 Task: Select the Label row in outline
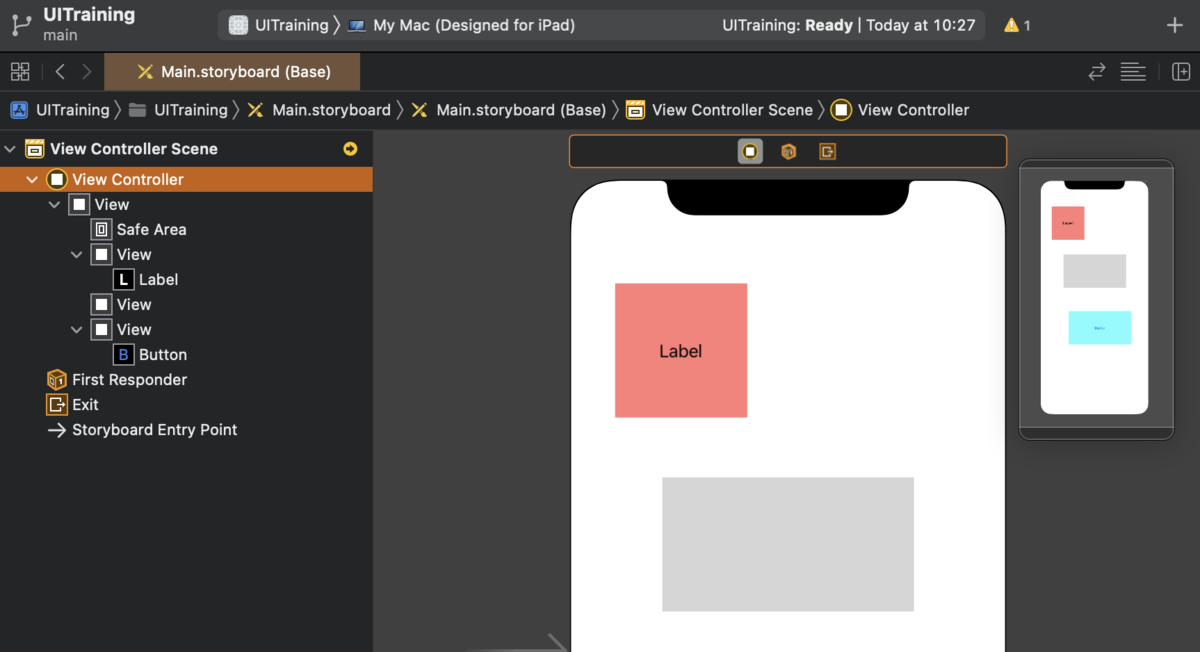(186, 280)
